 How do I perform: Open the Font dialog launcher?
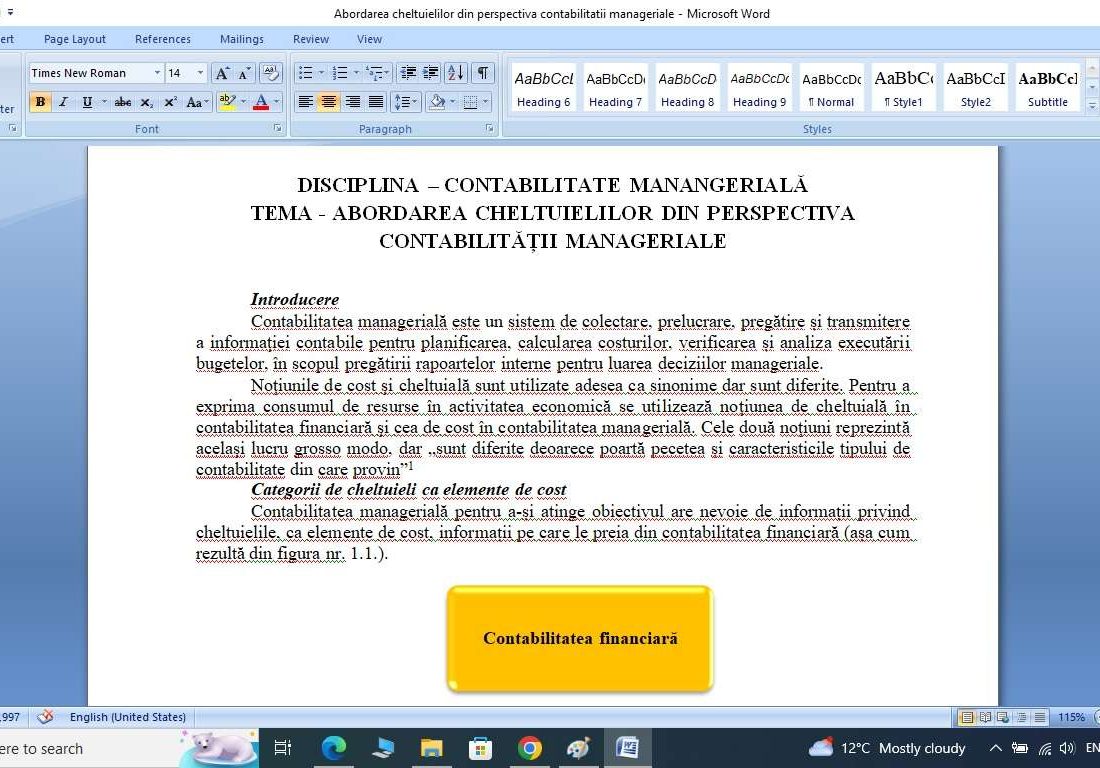[277, 127]
